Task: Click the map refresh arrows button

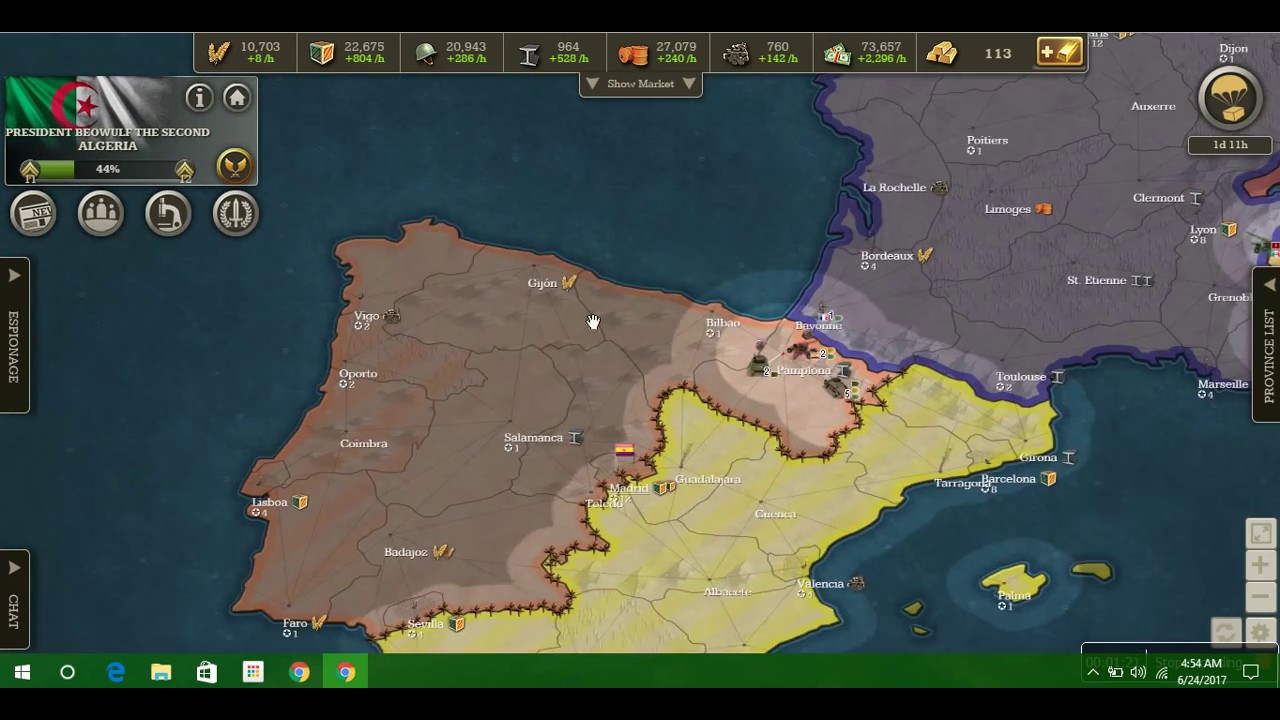Action: [1225, 632]
